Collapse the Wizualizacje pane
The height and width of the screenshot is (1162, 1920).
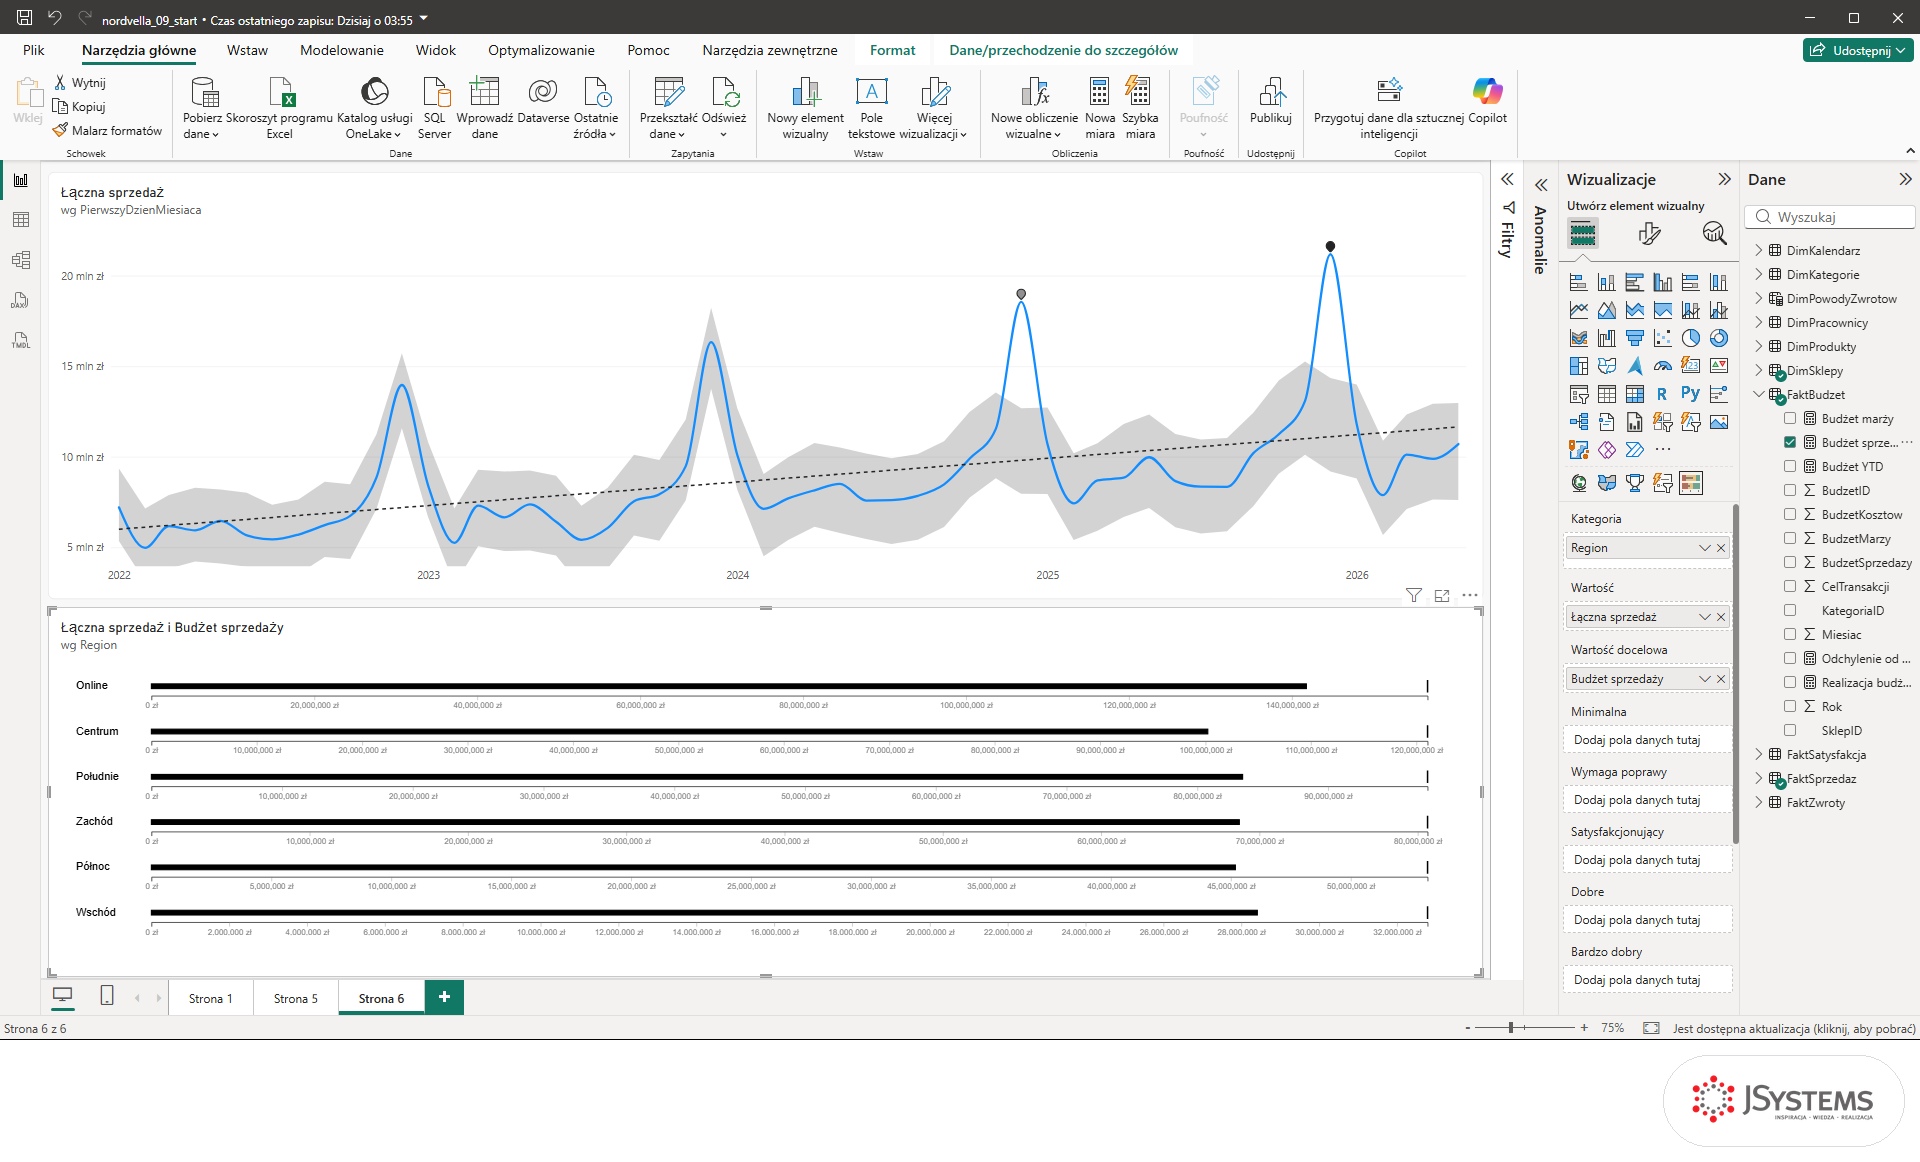[1724, 179]
